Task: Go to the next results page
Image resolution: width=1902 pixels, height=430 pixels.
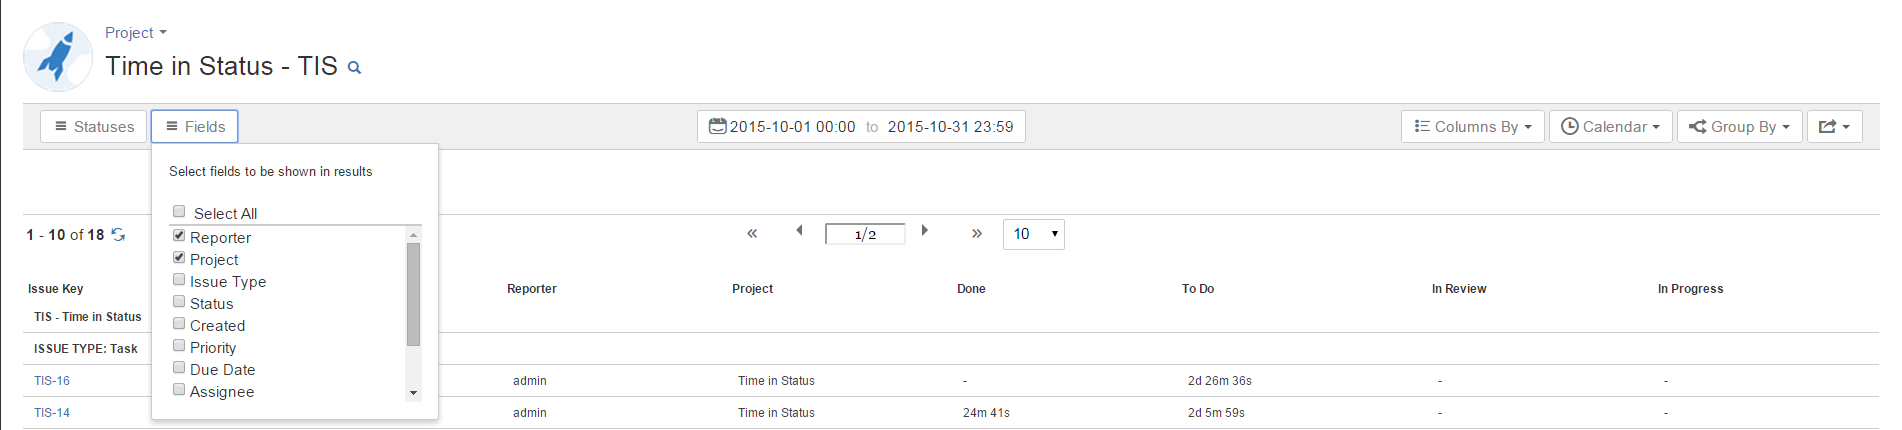Action: pos(925,231)
